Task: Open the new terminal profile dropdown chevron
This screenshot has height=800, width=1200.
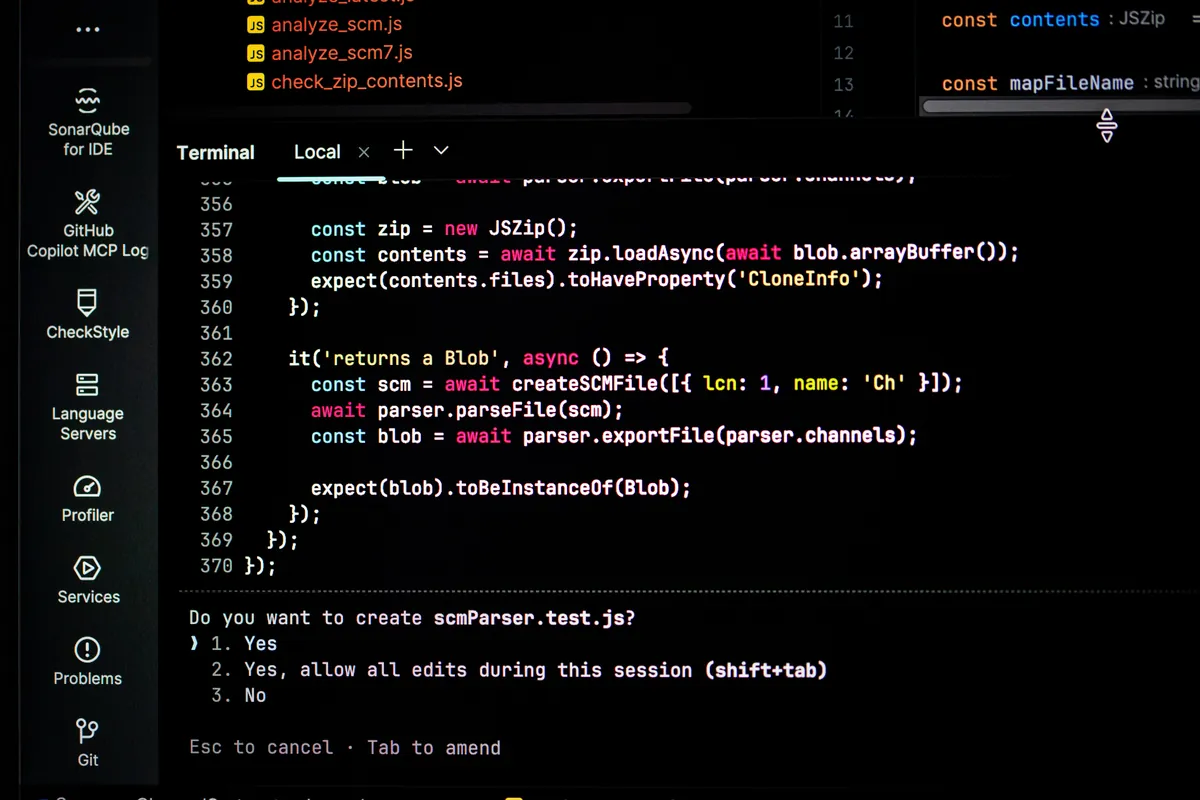Action: pyautogui.click(x=441, y=150)
